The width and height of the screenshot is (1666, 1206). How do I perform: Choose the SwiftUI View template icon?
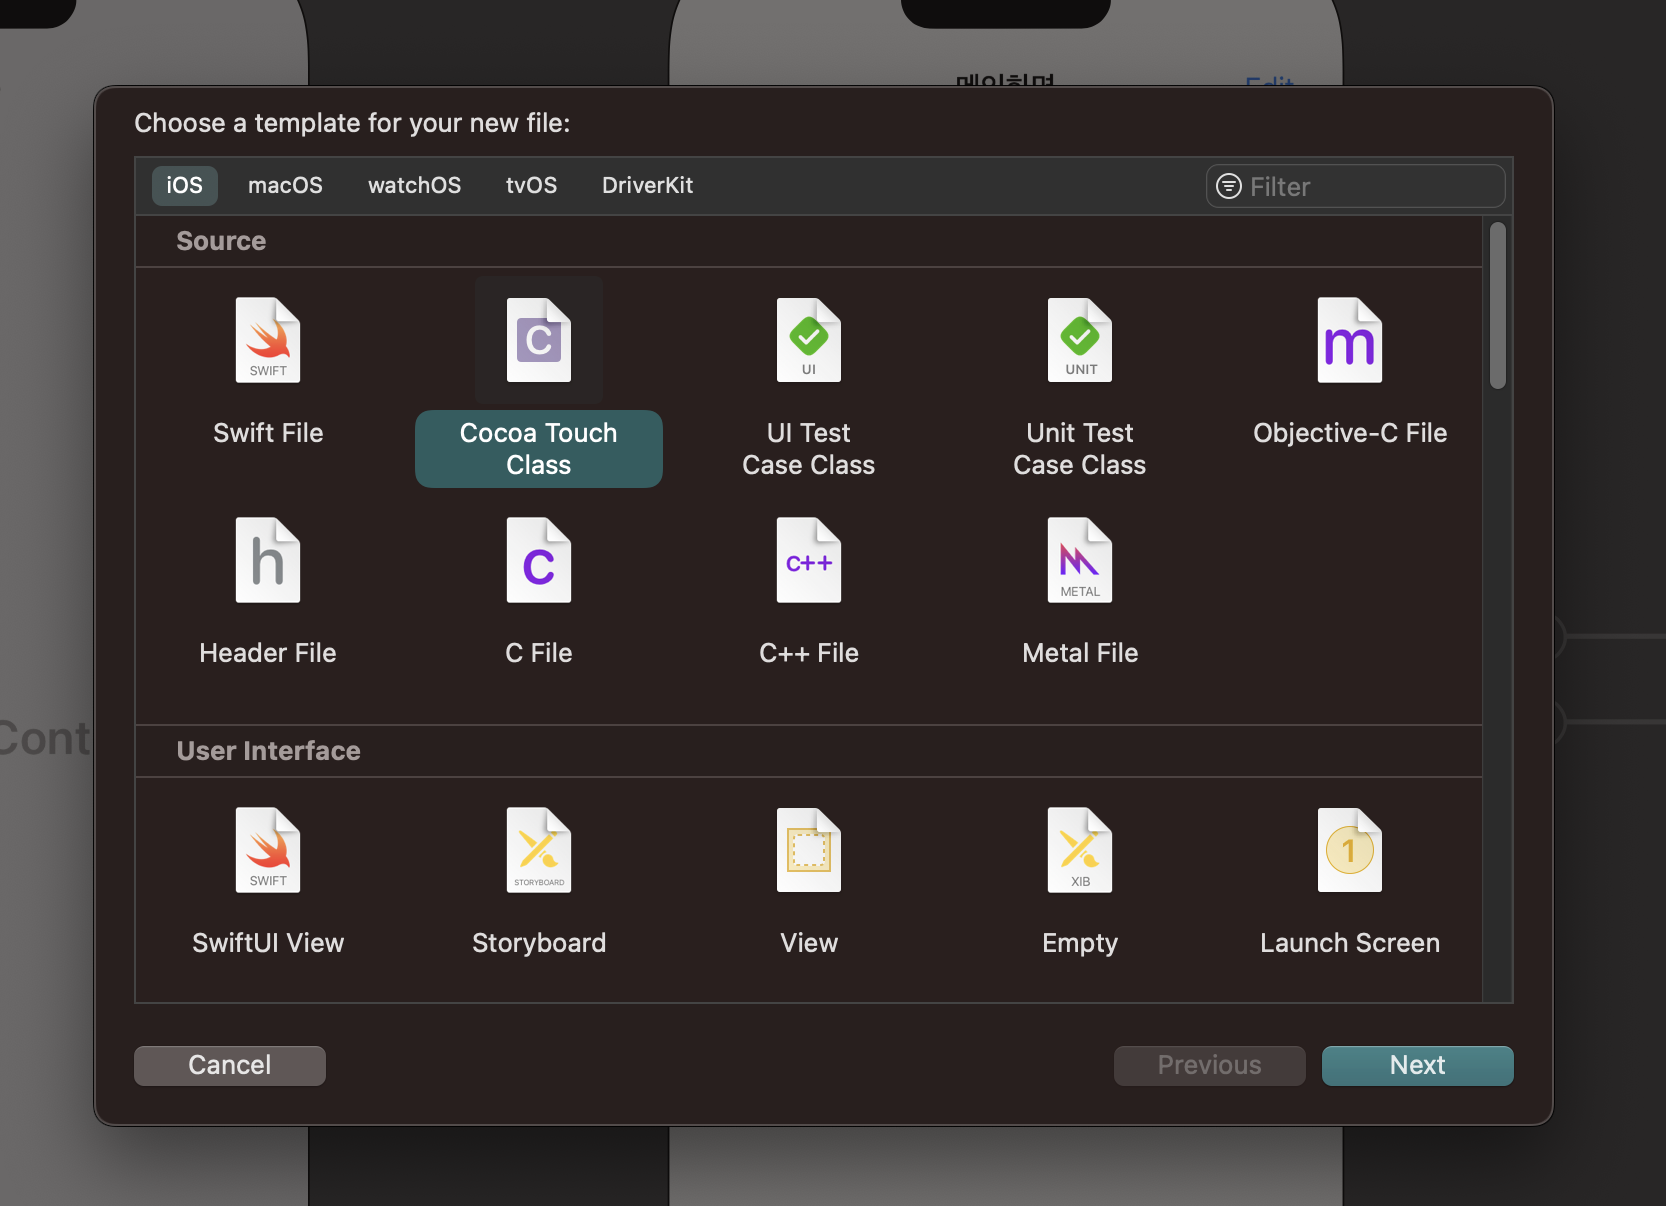coord(268,850)
